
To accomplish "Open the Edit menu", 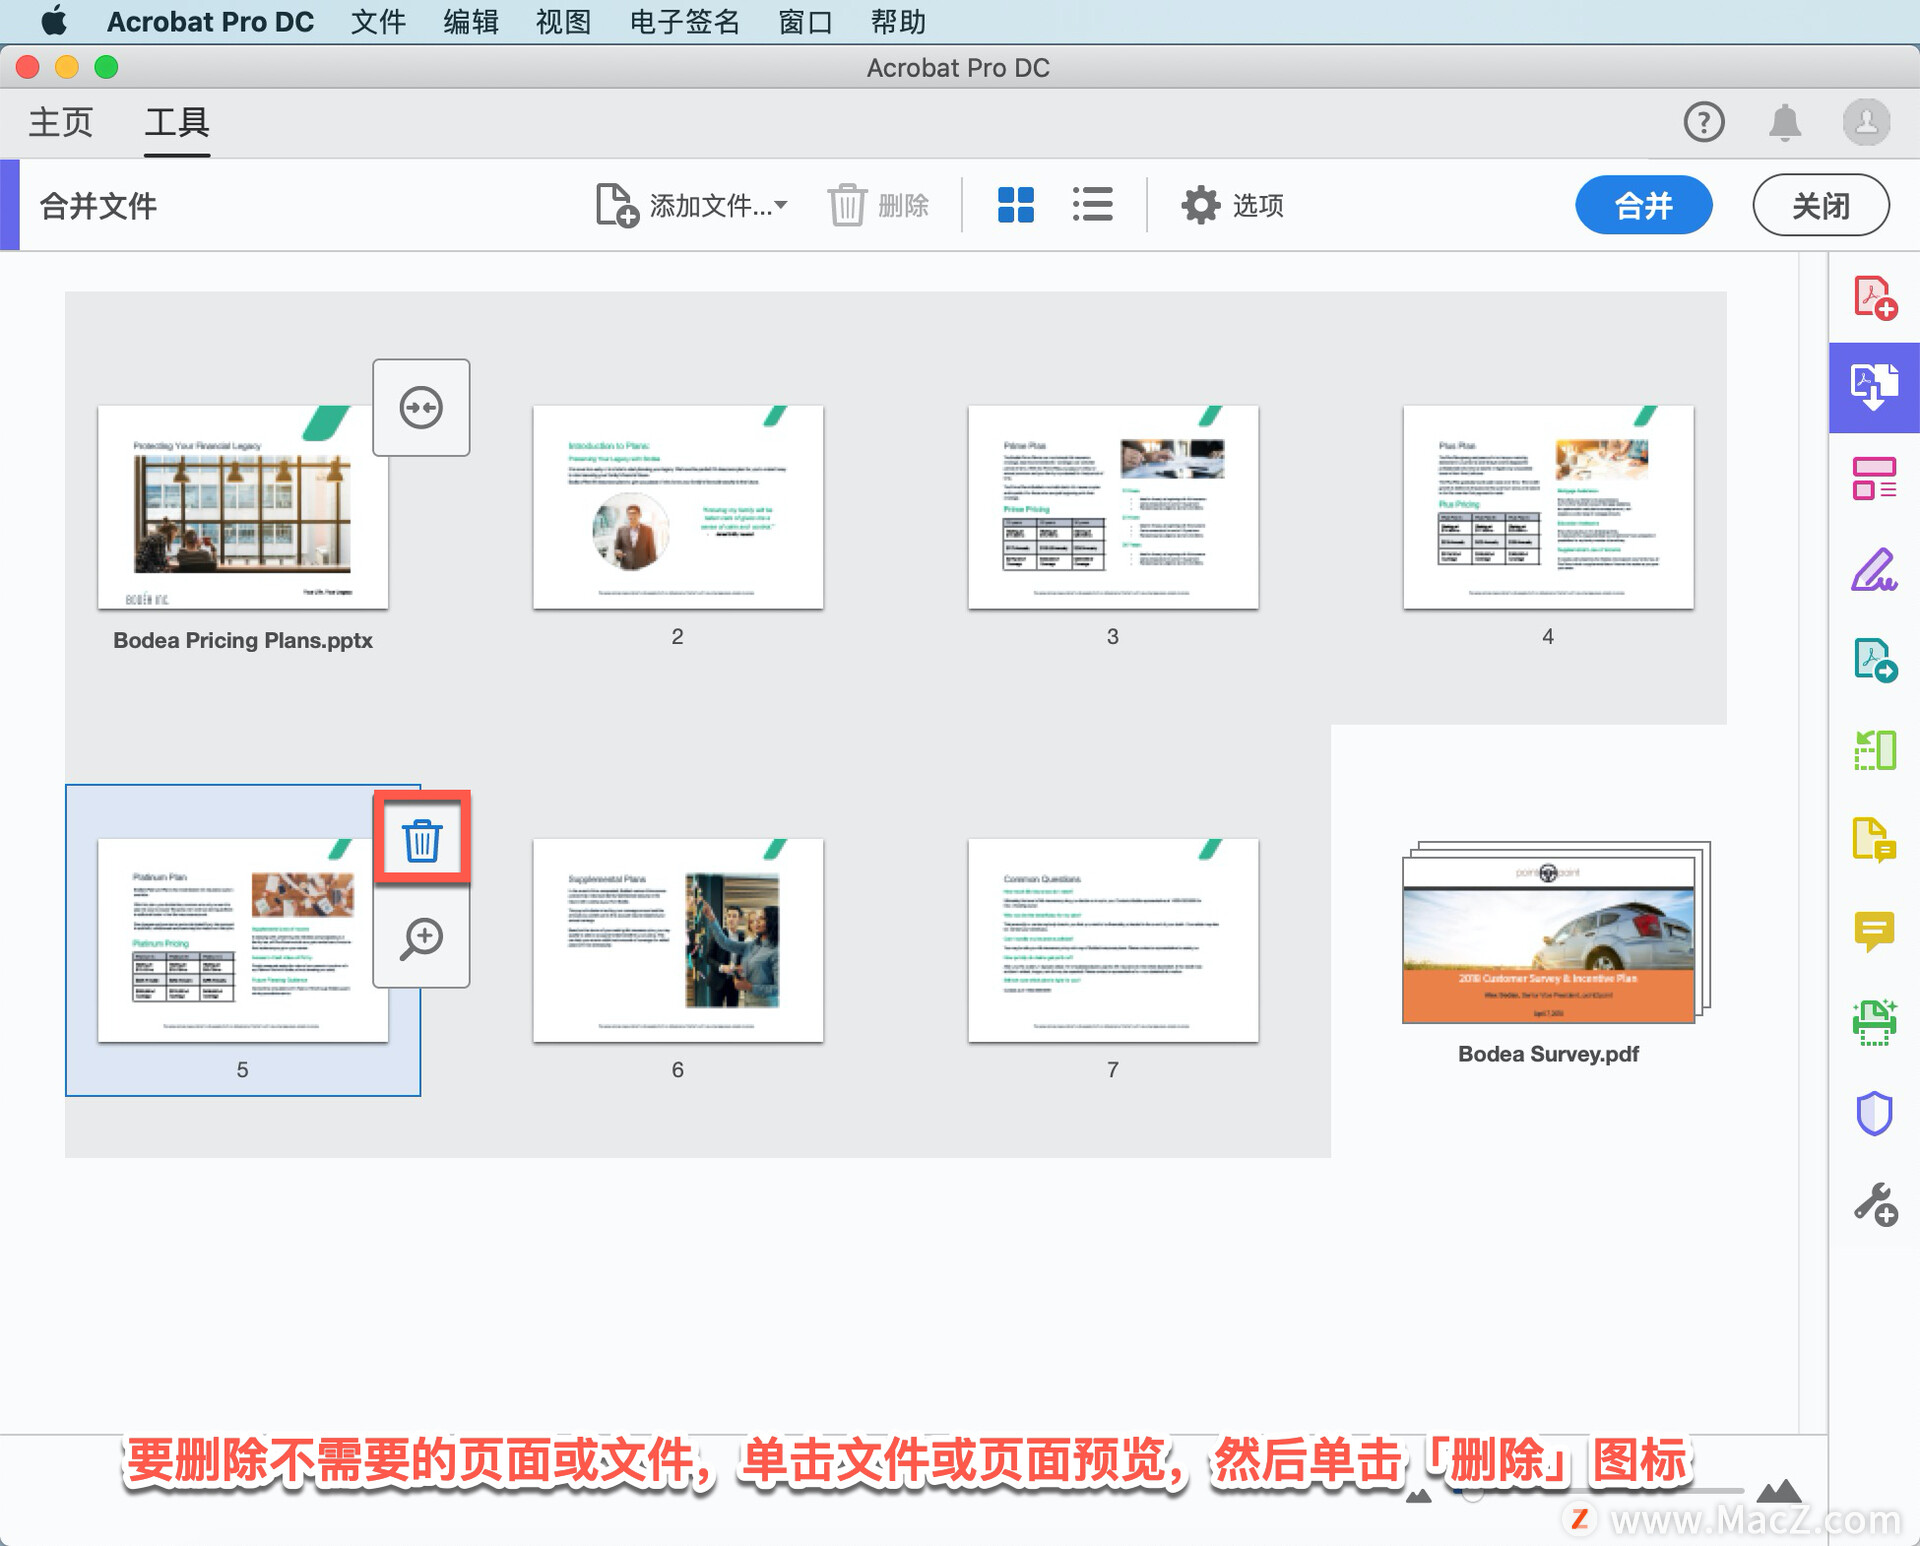I will click(x=471, y=21).
